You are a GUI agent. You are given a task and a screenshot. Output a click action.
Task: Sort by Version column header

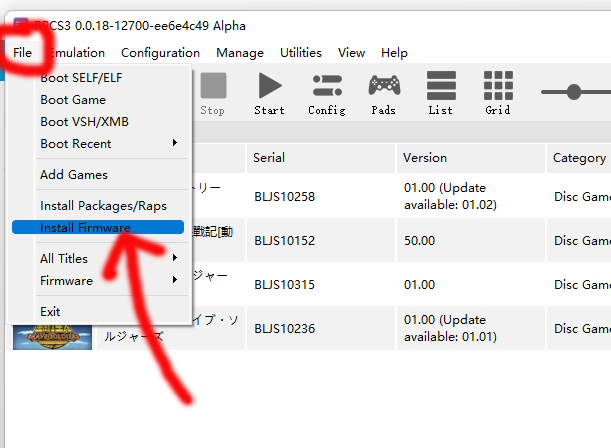pos(471,158)
